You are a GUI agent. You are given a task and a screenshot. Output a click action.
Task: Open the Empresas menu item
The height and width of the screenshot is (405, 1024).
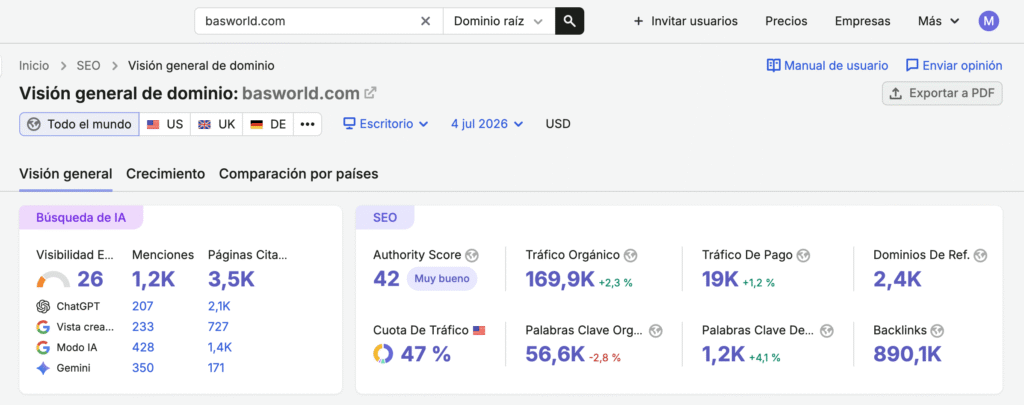pos(862,21)
